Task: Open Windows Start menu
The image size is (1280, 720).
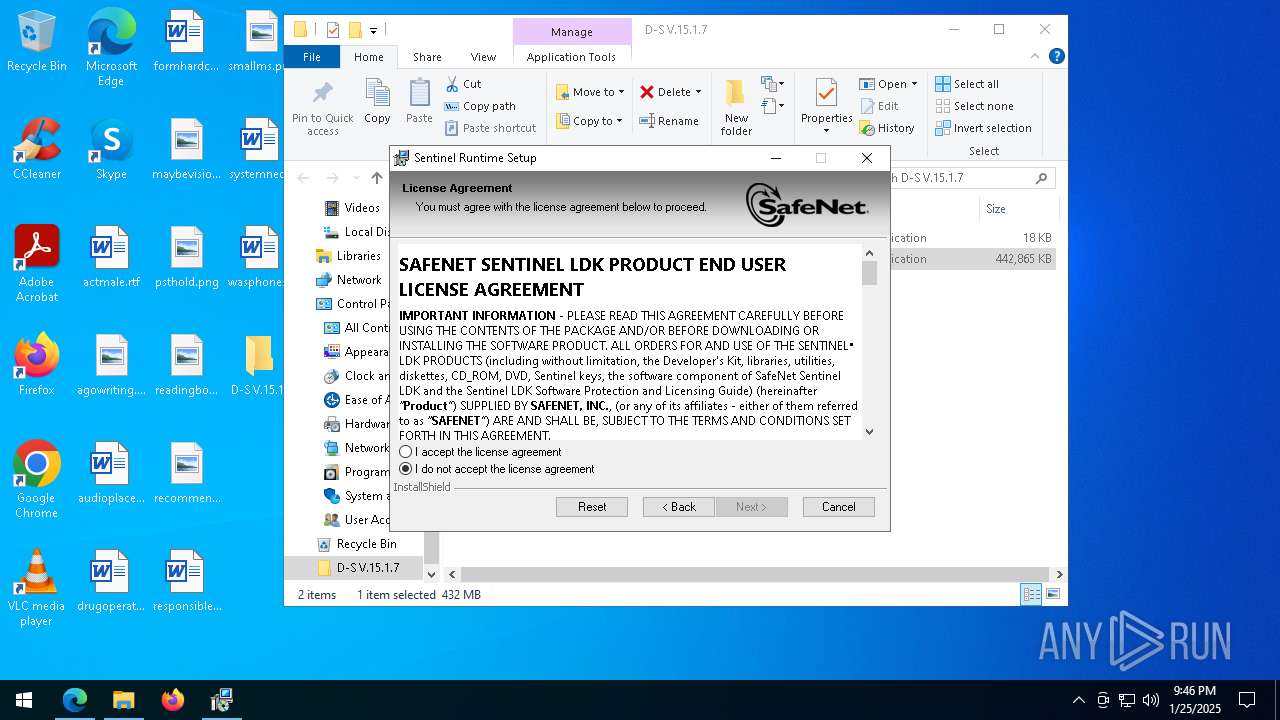Action: coord(24,700)
